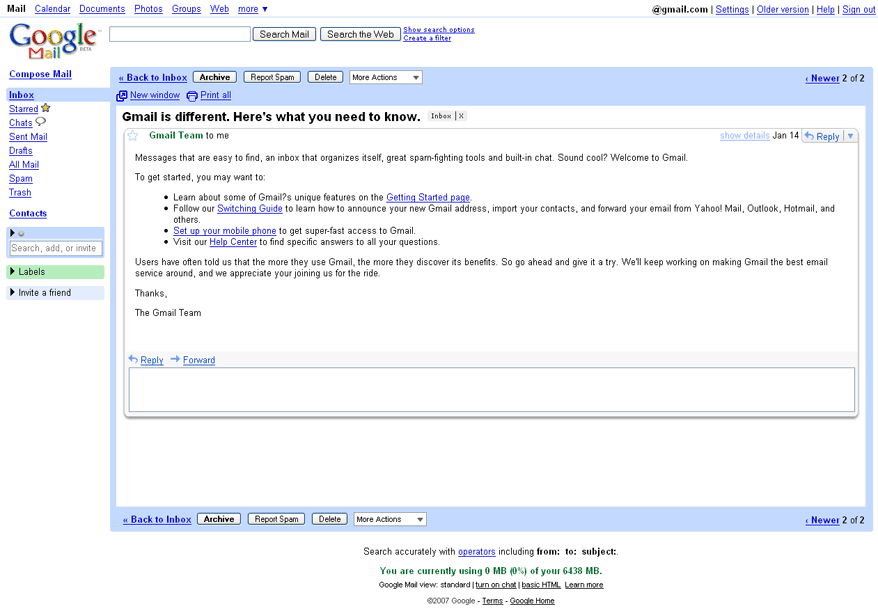Remove the Inbox label with the x
The height and width of the screenshot is (611, 878).
tap(461, 116)
